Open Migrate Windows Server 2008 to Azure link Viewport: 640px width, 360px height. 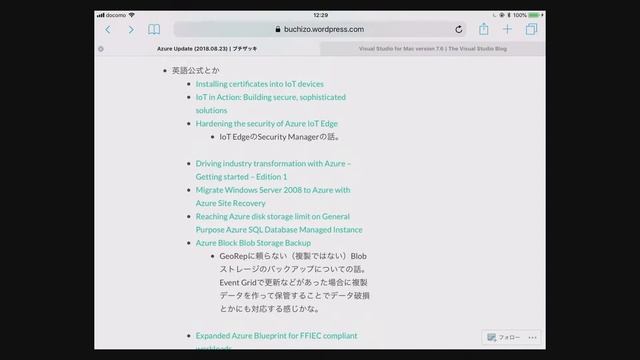(x=273, y=196)
